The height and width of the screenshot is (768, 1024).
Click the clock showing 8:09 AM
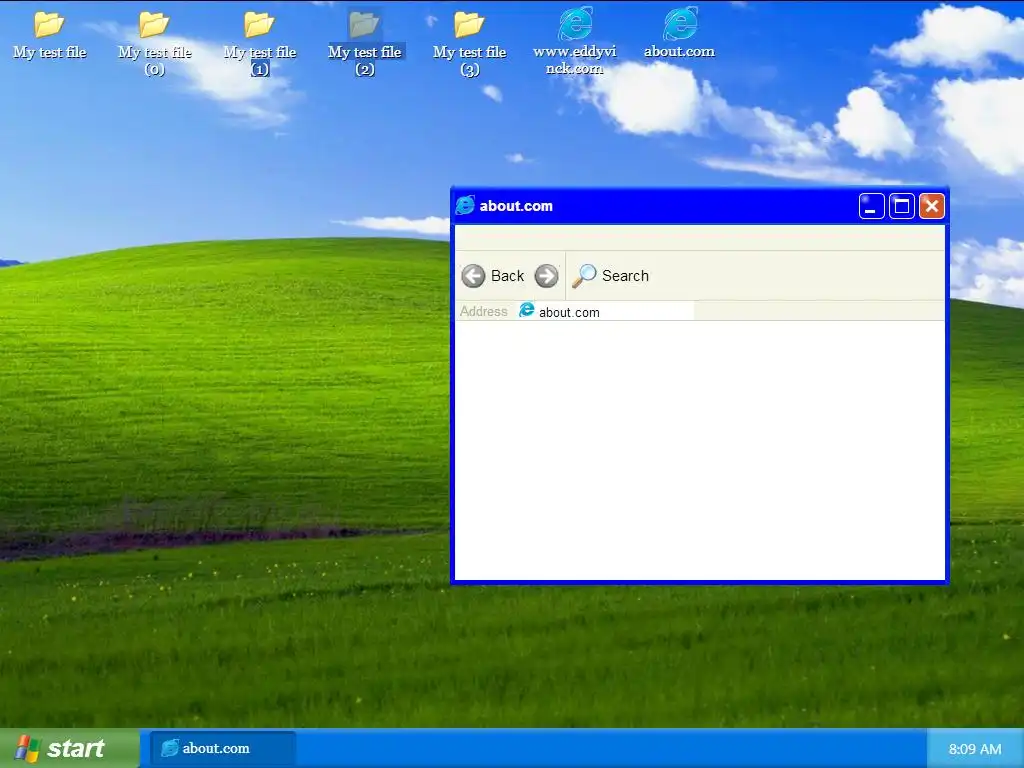coord(975,749)
